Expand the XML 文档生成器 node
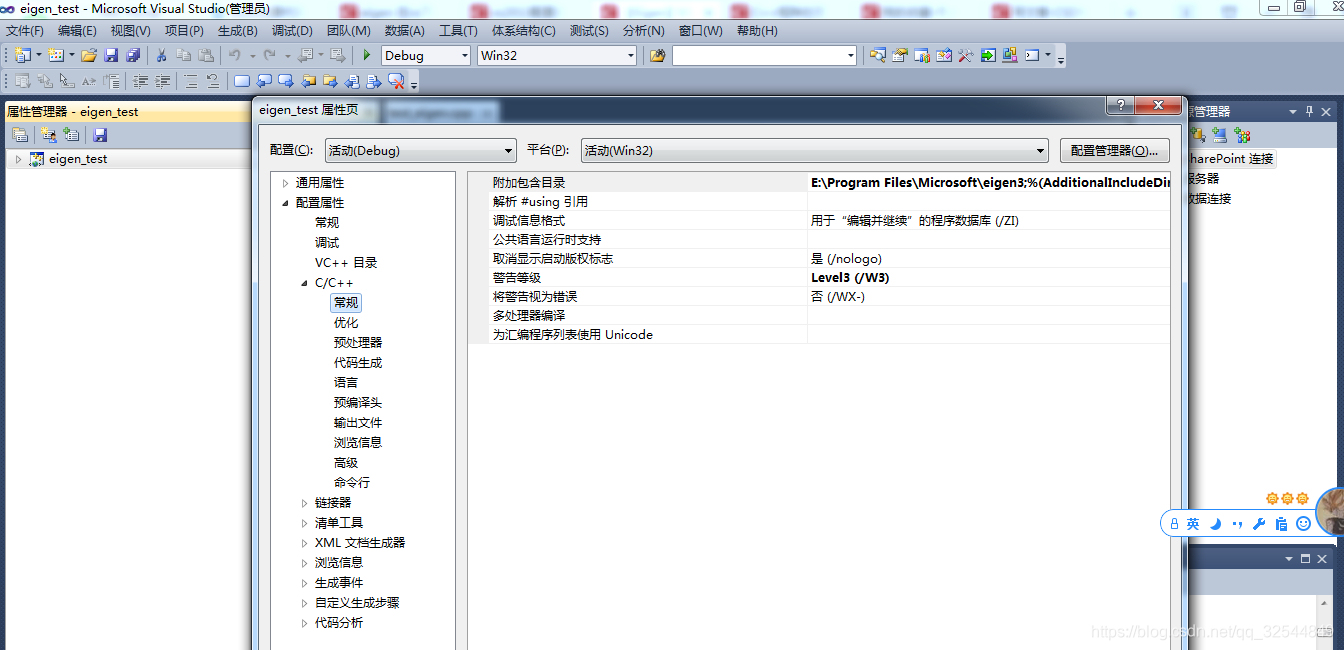1344x650 pixels. click(x=305, y=543)
